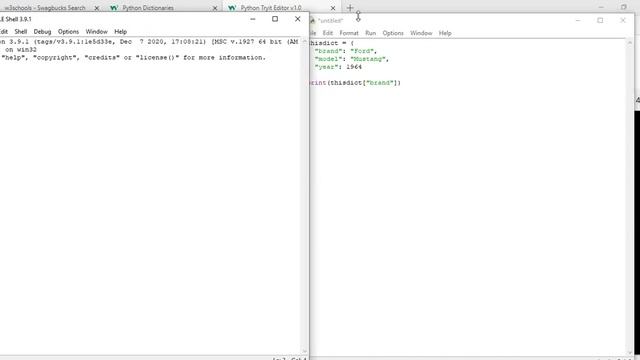Click the help copyright credits info line

pyautogui.click(x=133, y=58)
